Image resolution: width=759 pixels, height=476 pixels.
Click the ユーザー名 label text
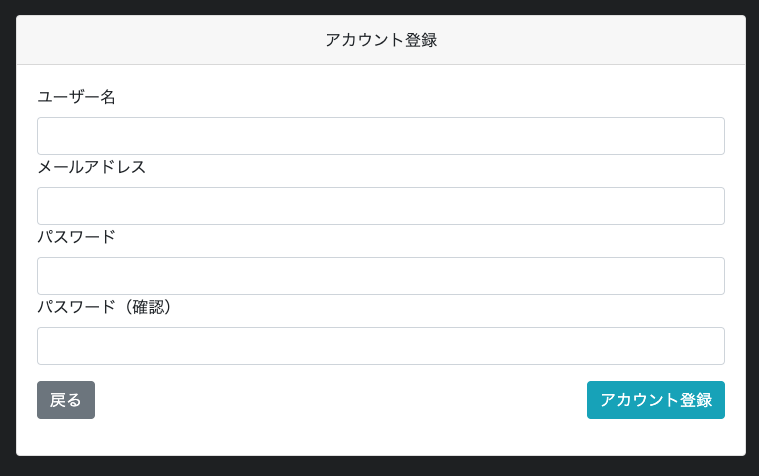77,97
